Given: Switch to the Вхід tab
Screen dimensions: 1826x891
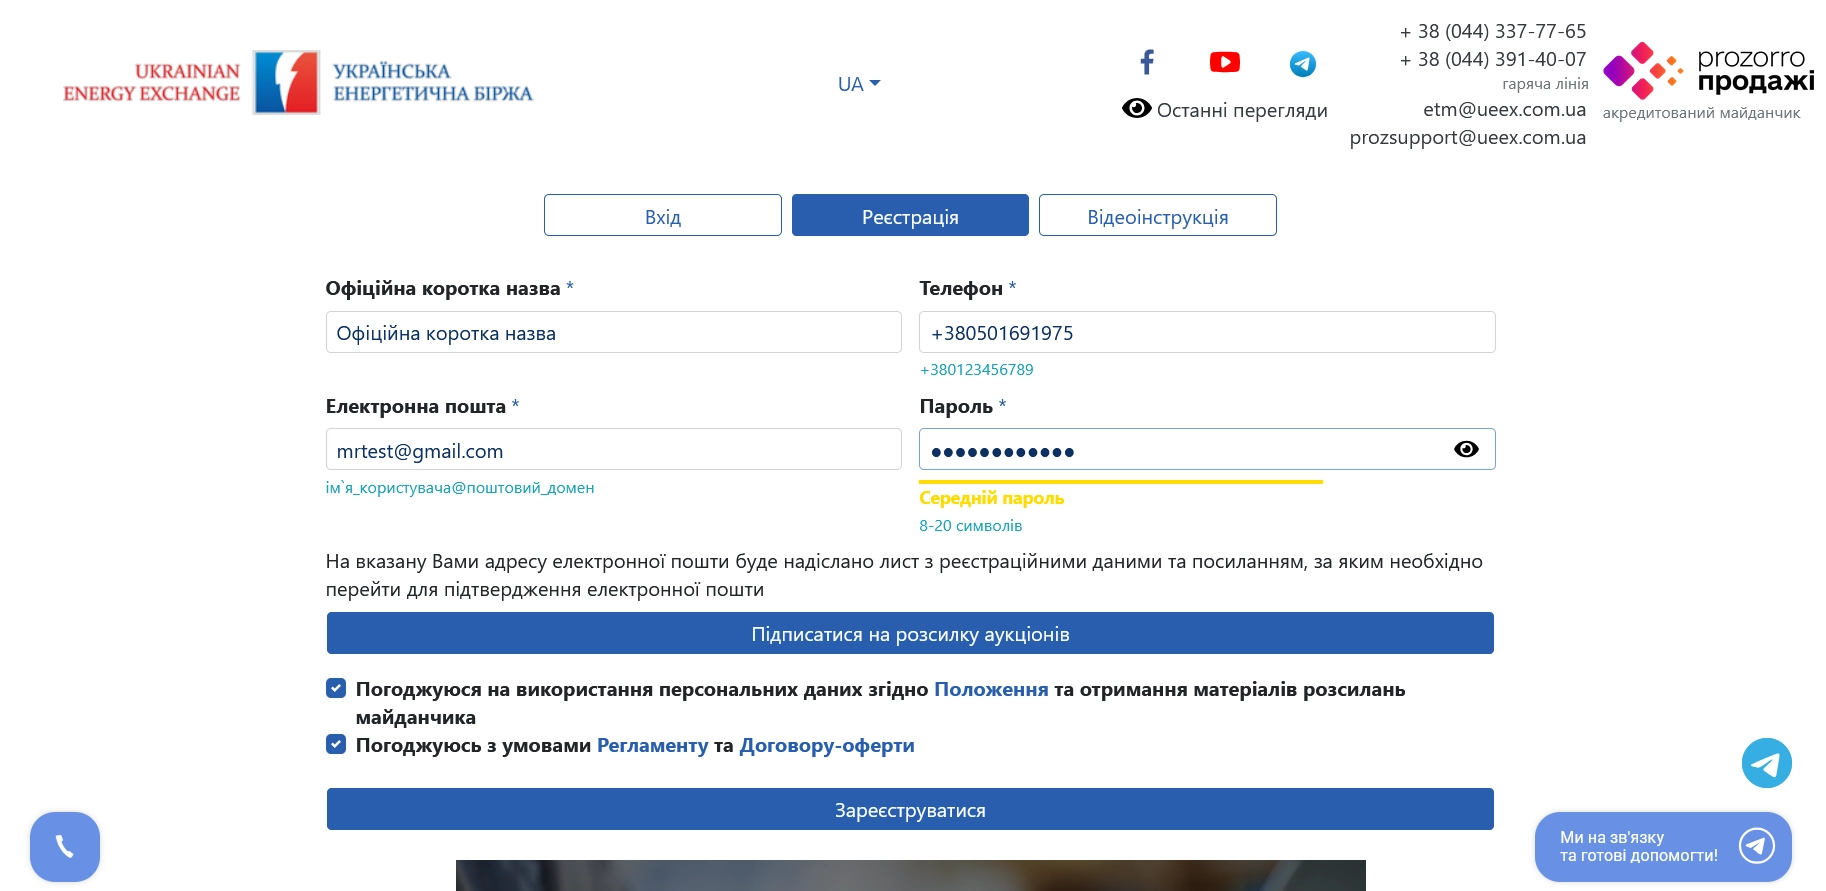Looking at the screenshot, I should [x=662, y=215].
